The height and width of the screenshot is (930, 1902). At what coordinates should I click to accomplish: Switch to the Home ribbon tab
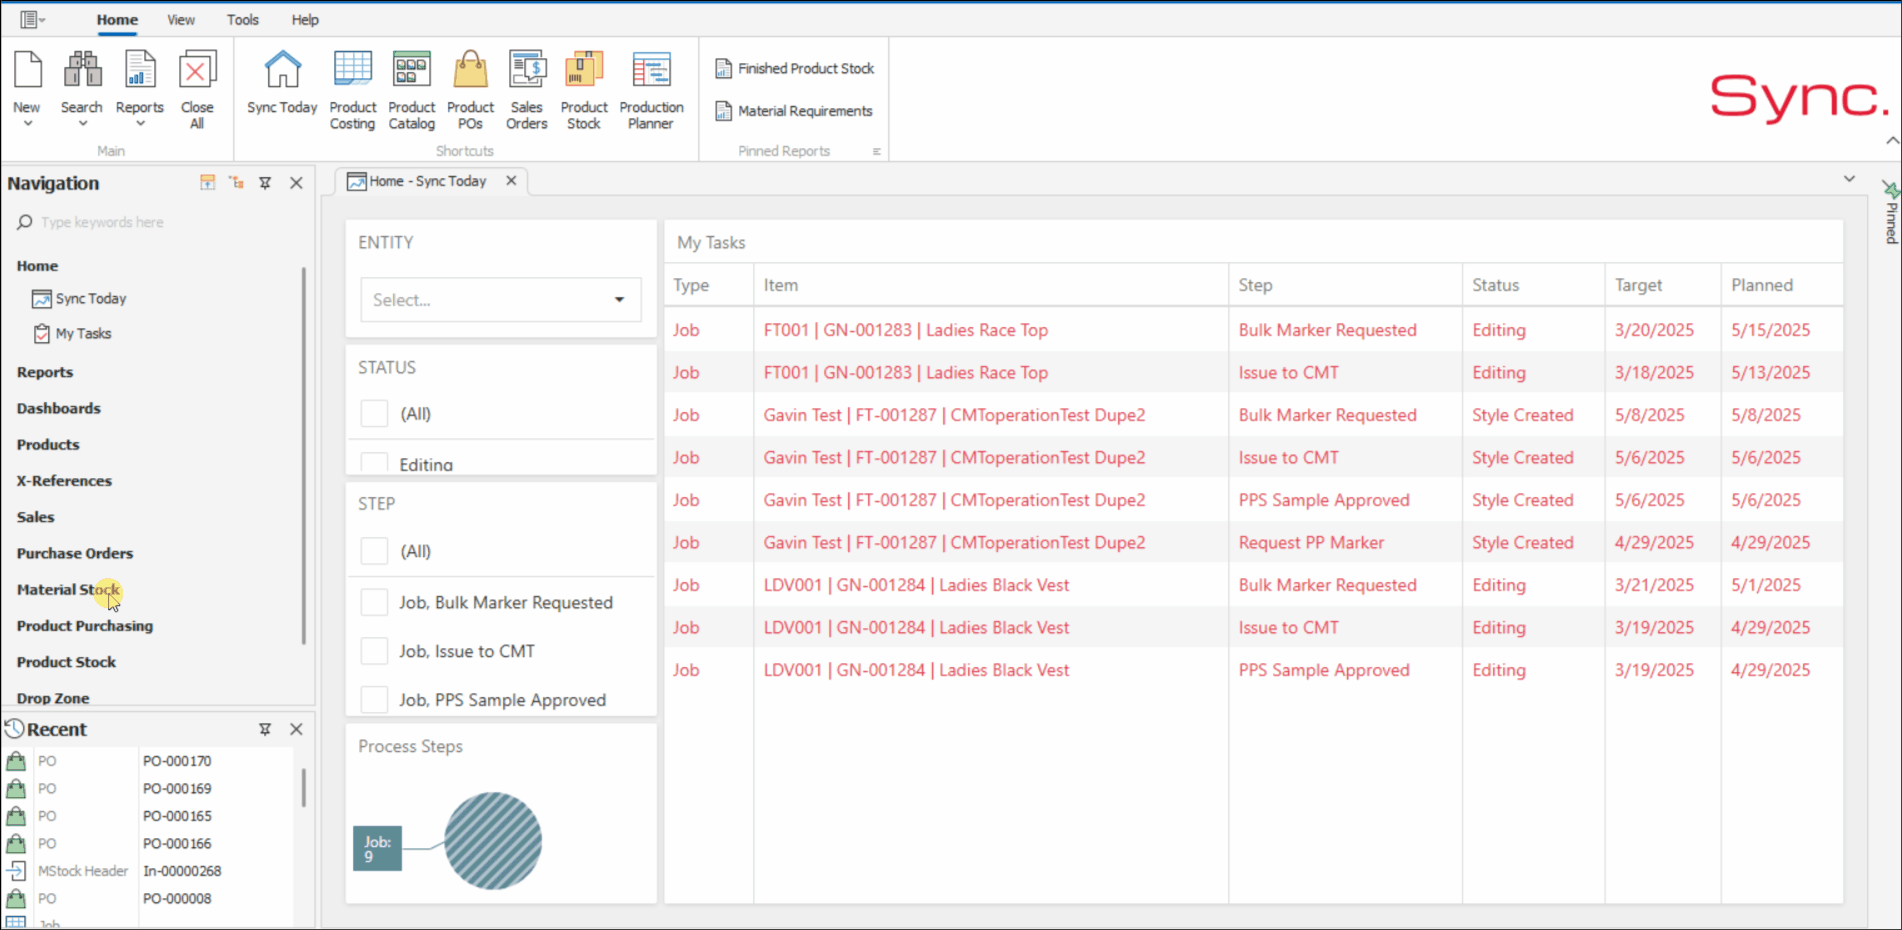pos(117,20)
